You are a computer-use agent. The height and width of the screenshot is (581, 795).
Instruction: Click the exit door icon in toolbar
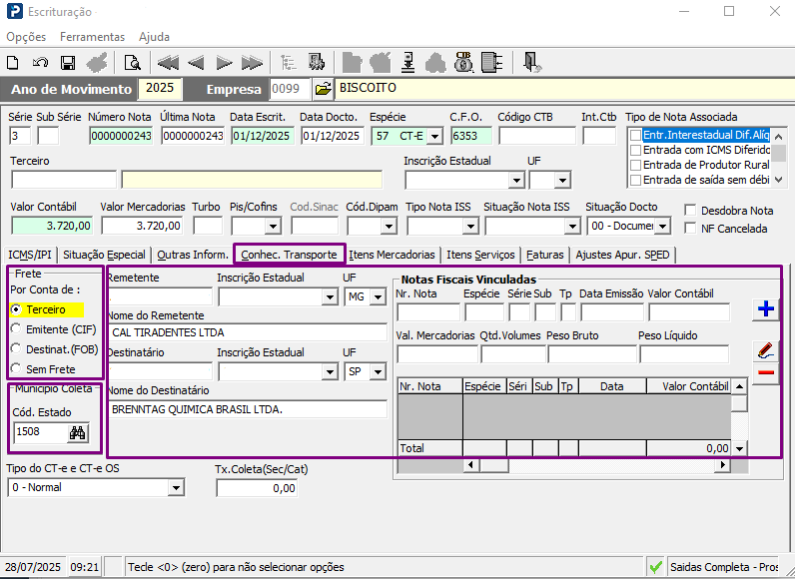[531, 62]
